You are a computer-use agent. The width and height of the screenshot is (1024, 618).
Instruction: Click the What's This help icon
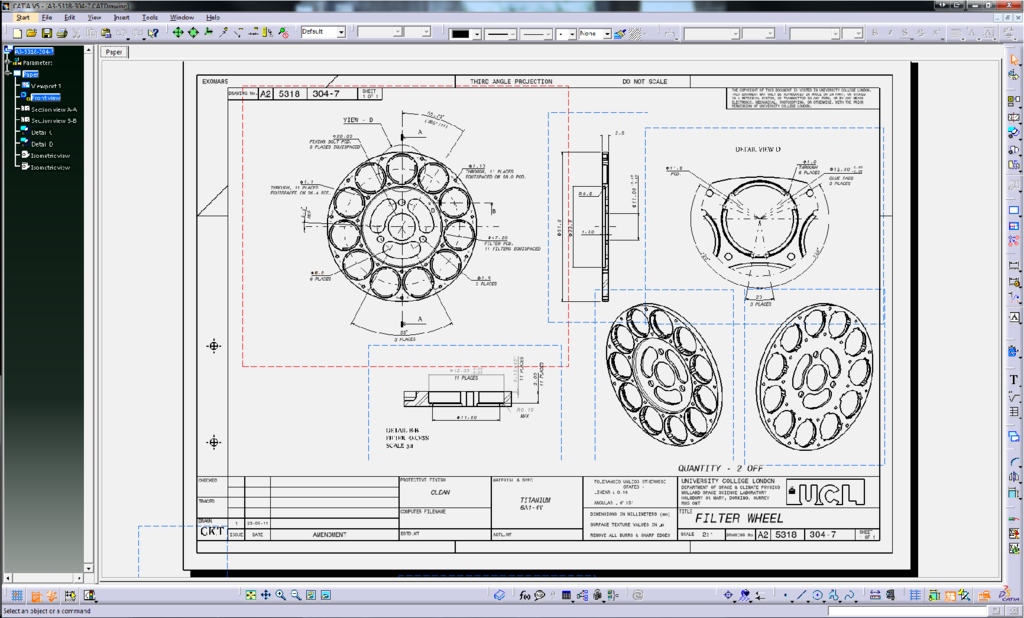153,33
